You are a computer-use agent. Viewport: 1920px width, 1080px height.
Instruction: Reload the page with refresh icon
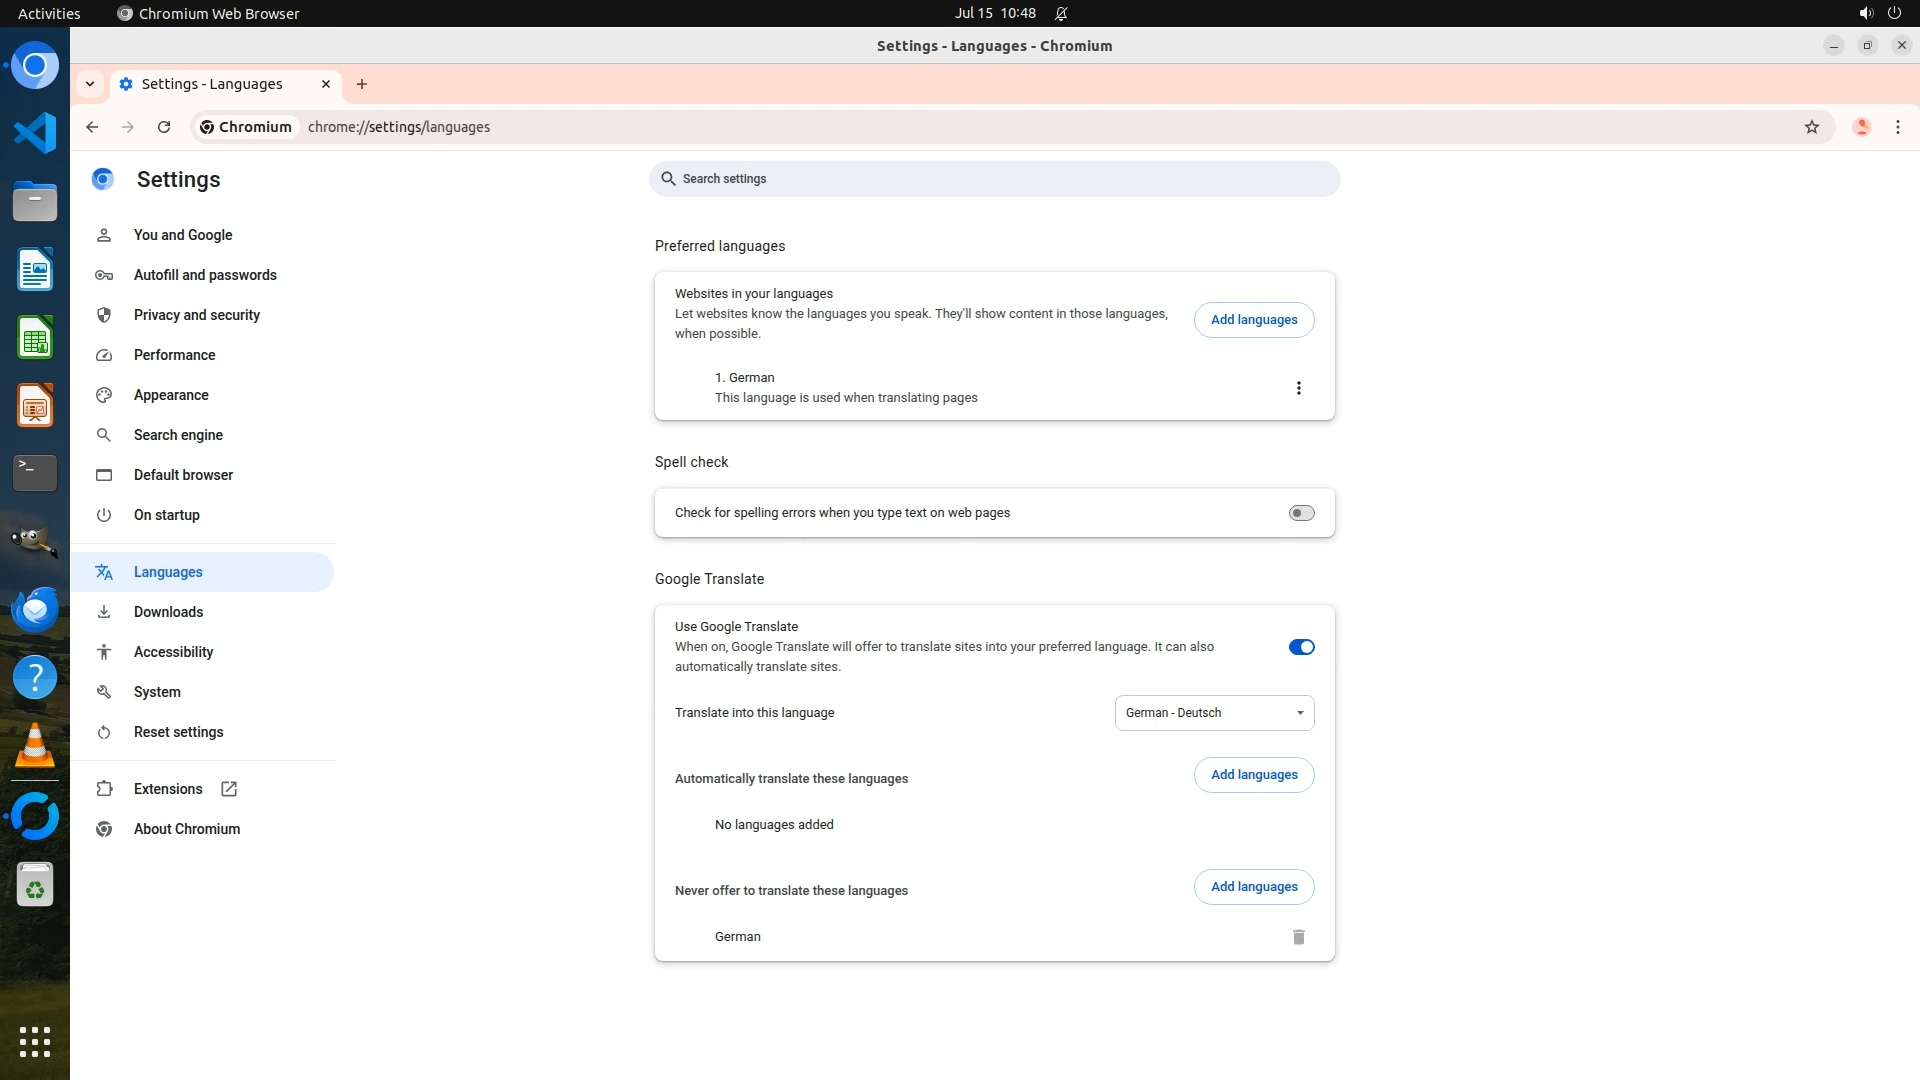(x=164, y=127)
